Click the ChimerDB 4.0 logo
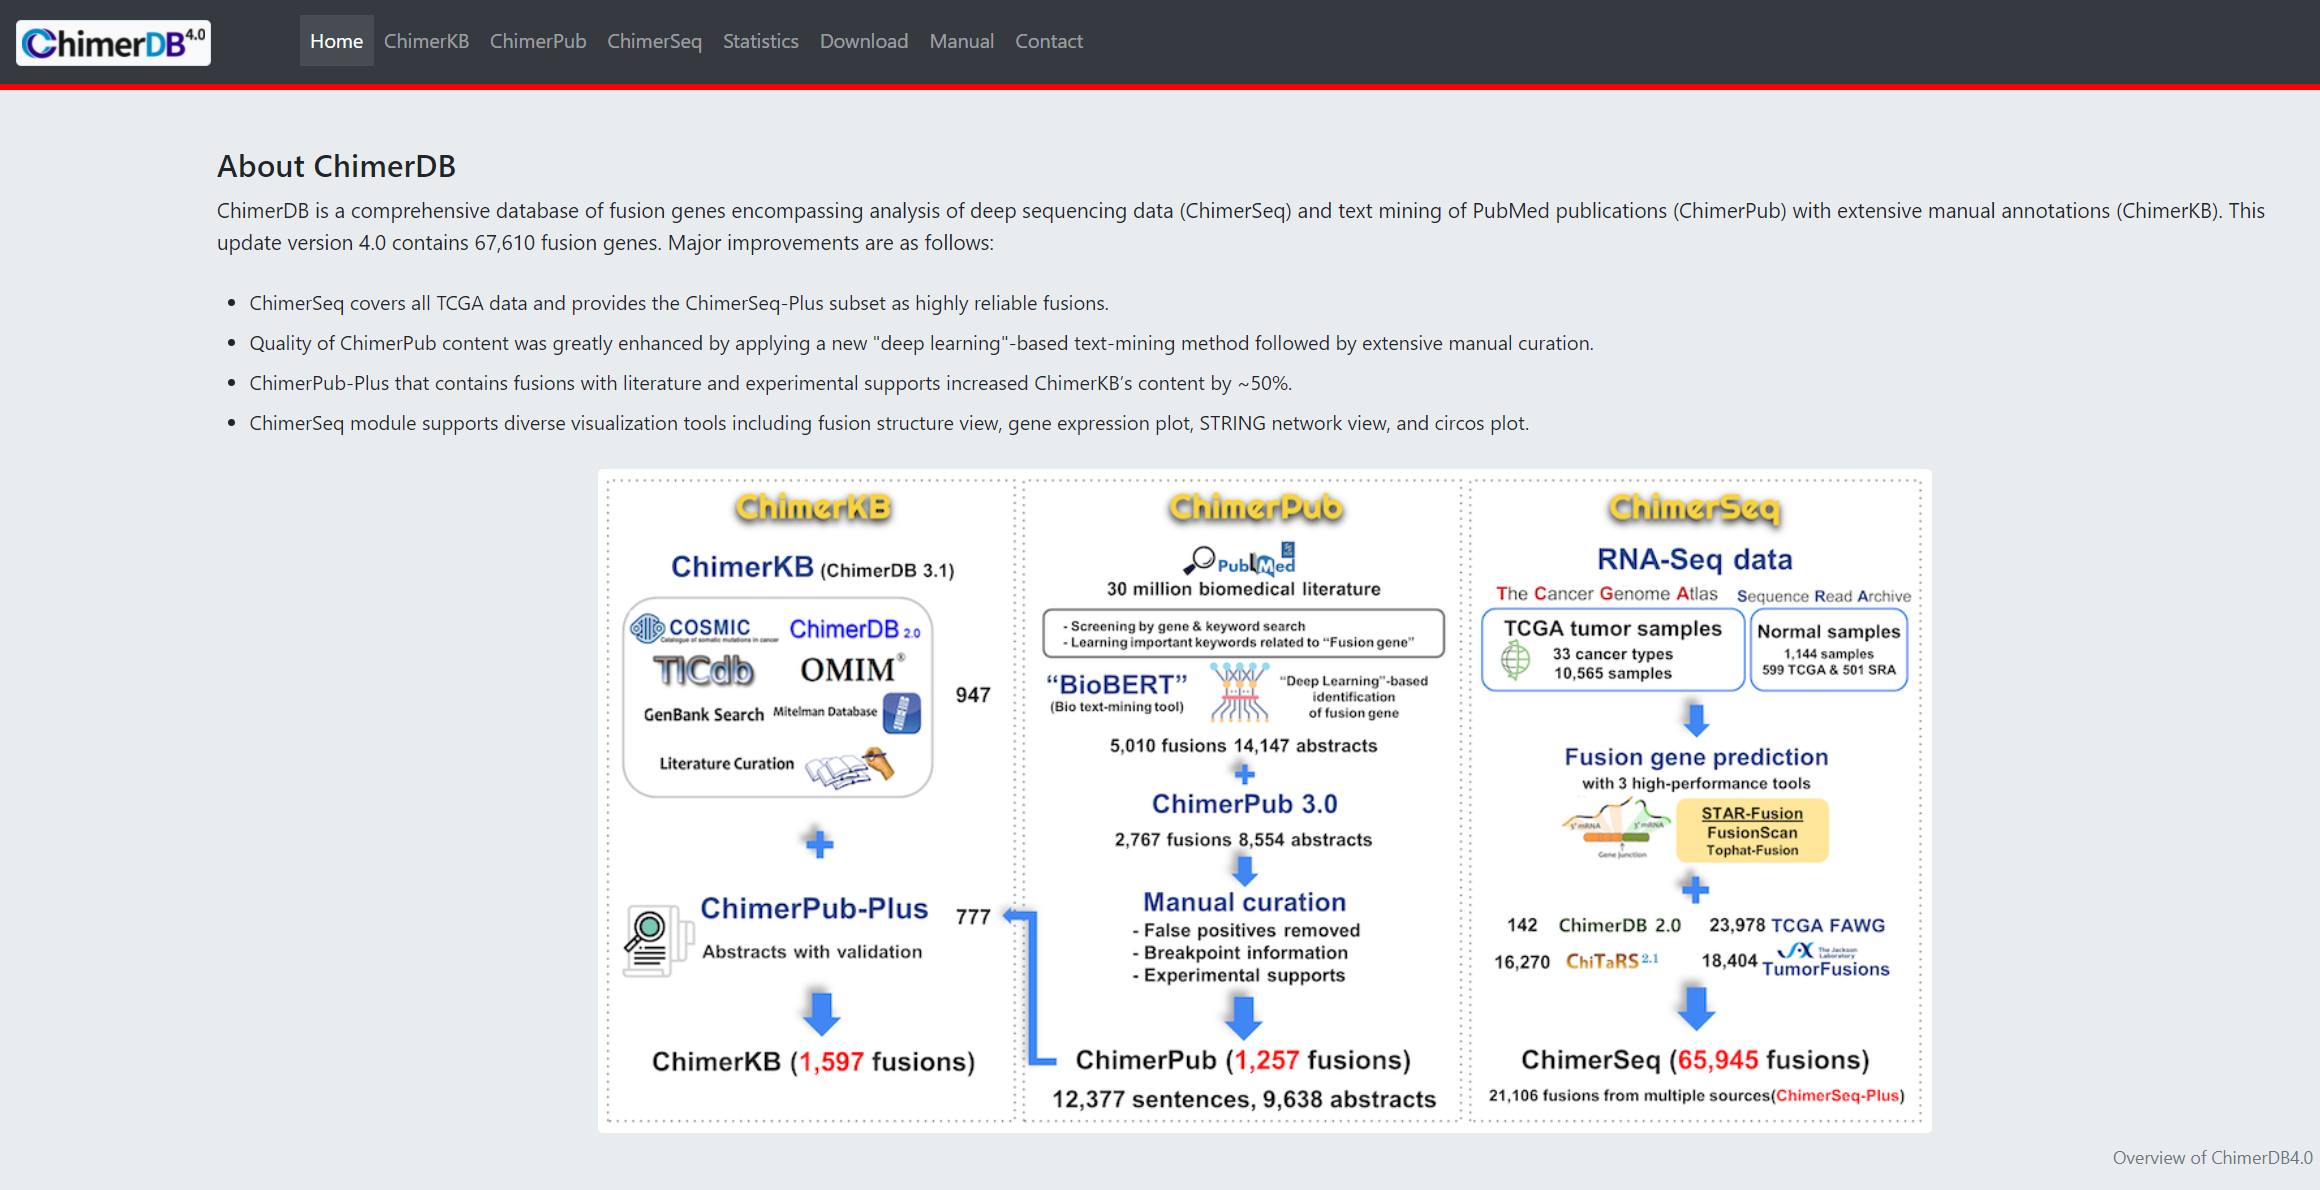Screen dimensions: 2320x1190 click(113, 42)
